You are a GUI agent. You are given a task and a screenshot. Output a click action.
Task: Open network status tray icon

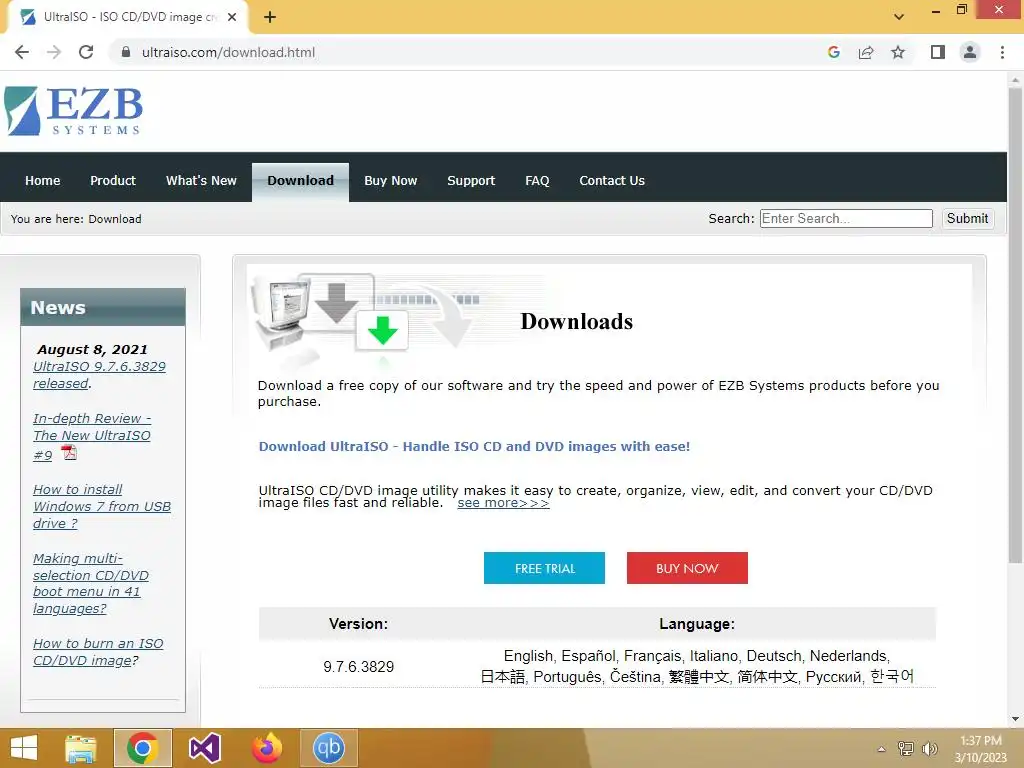(x=906, y=748)
